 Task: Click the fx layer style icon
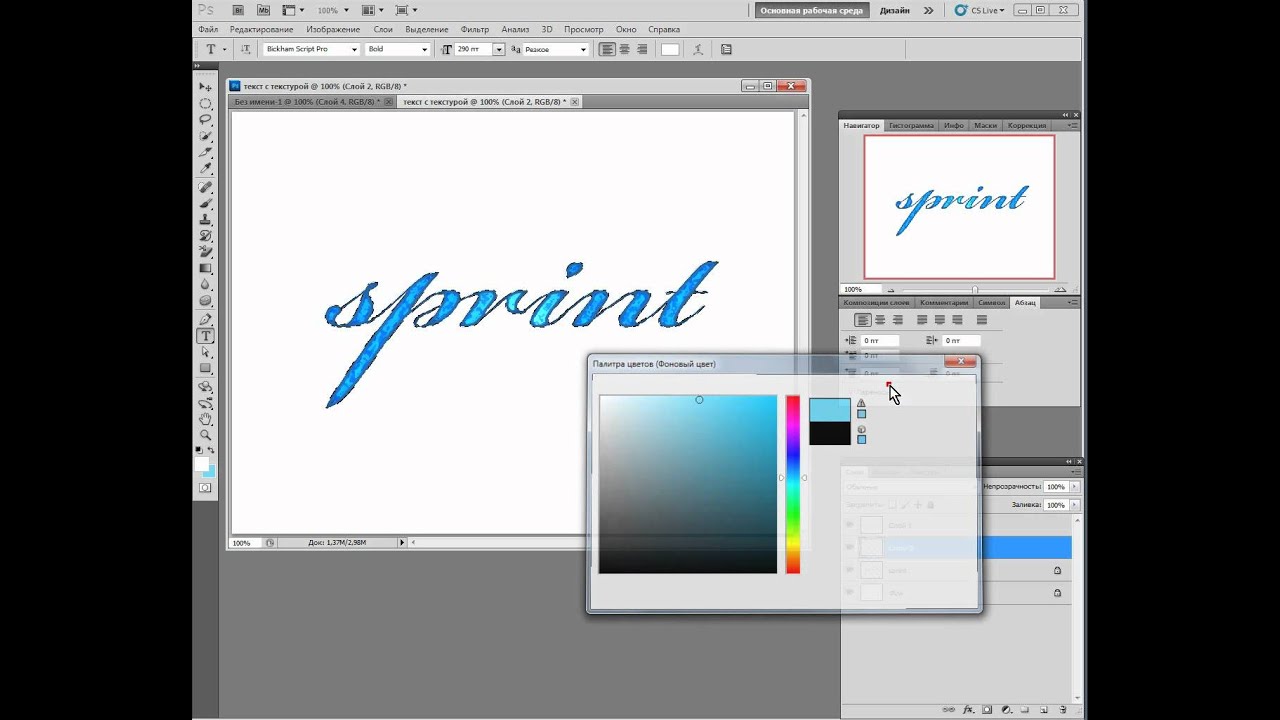(968, 709)
